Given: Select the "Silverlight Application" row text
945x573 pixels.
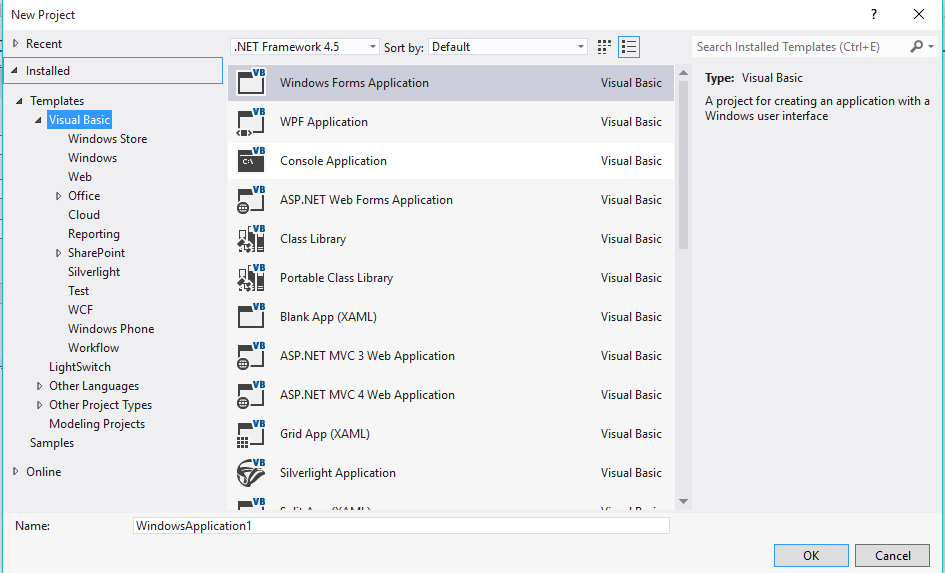Looking at the screenshot, I should [338, 473].
